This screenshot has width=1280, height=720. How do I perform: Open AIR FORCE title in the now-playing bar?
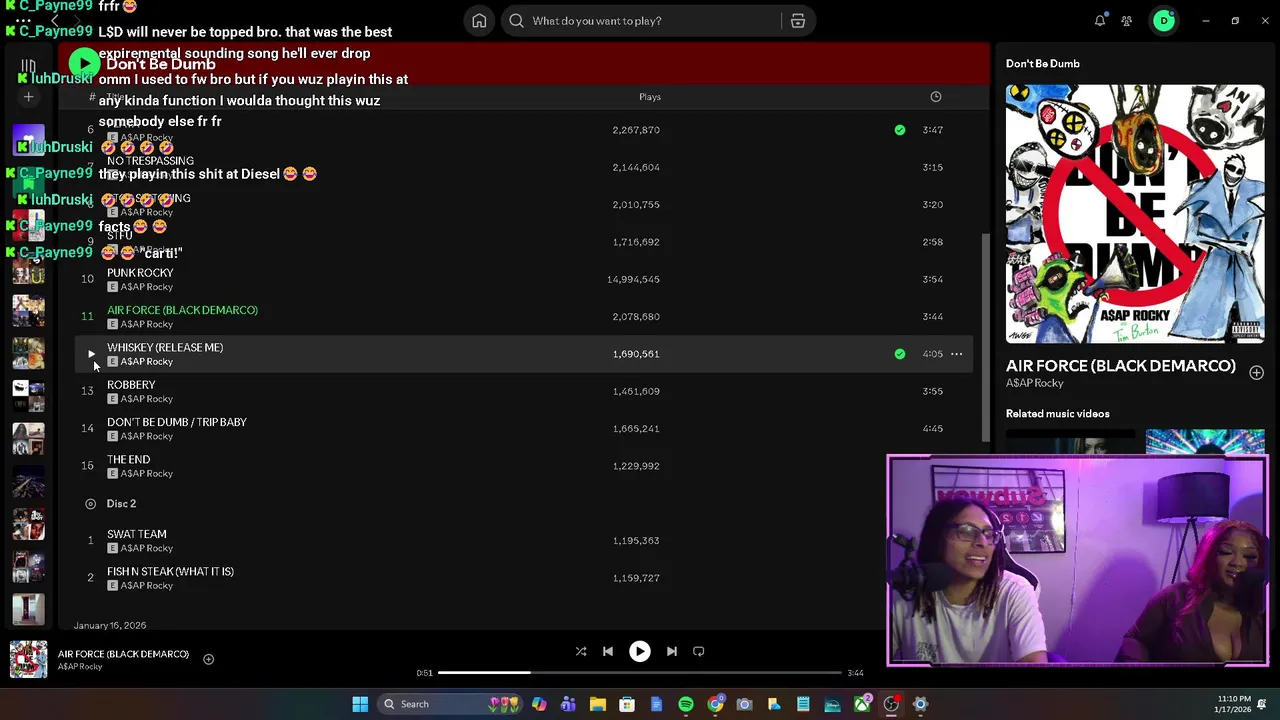[x=123, y=654]
